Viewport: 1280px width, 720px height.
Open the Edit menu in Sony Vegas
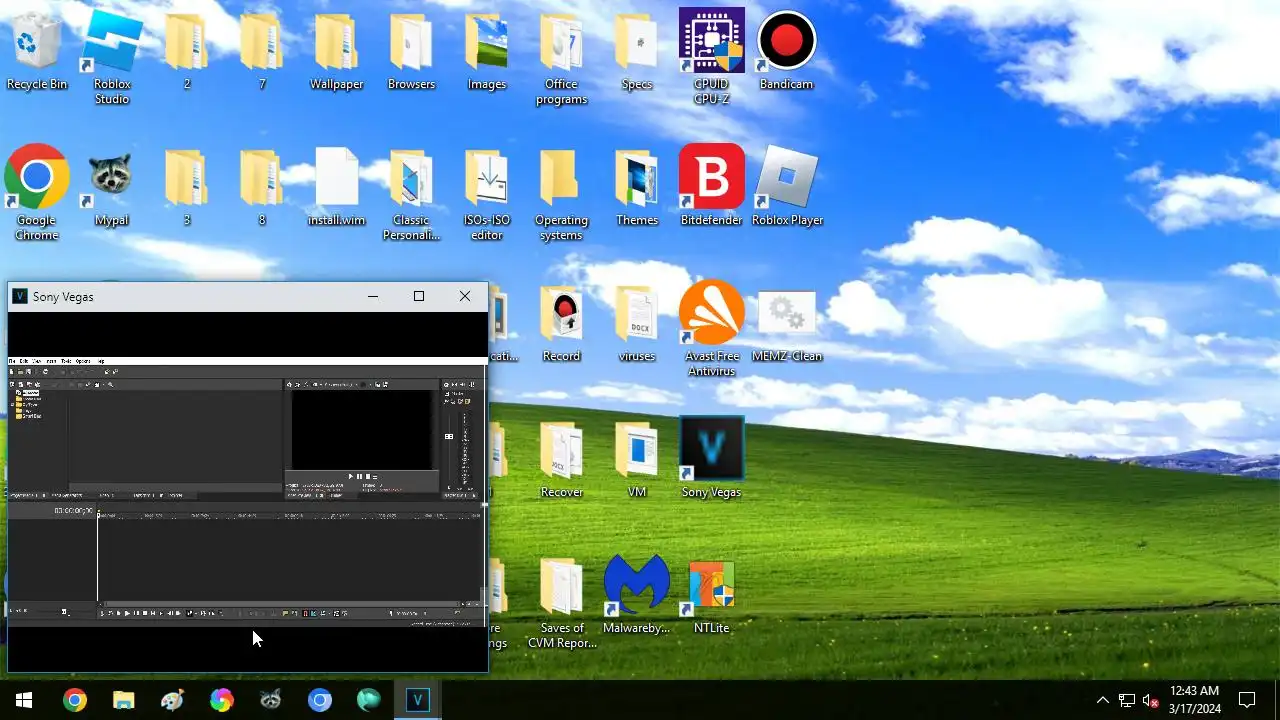click(24, 361)
